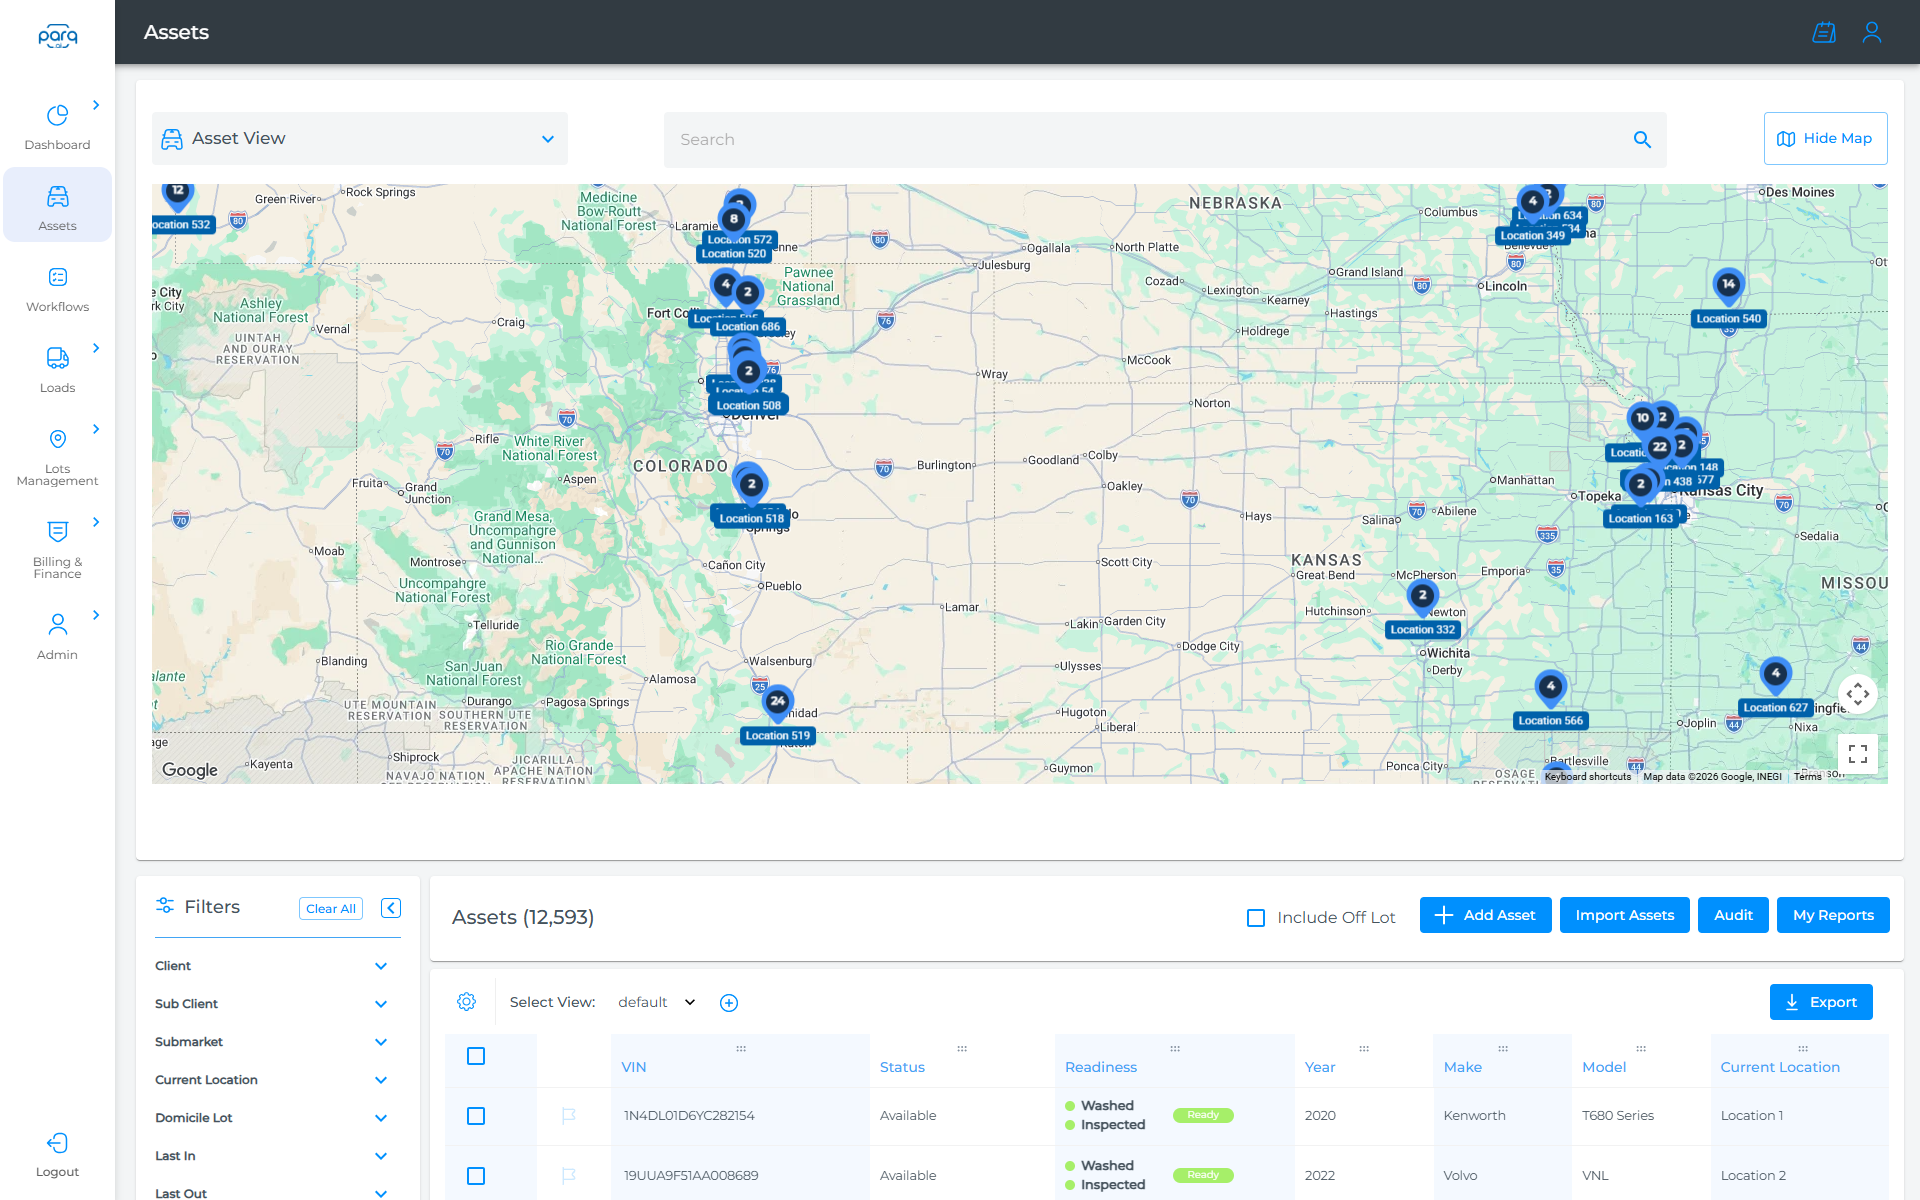Open the Admin person icon
This screenshot has height=1200, width=1920.
(x=57, y=625)
